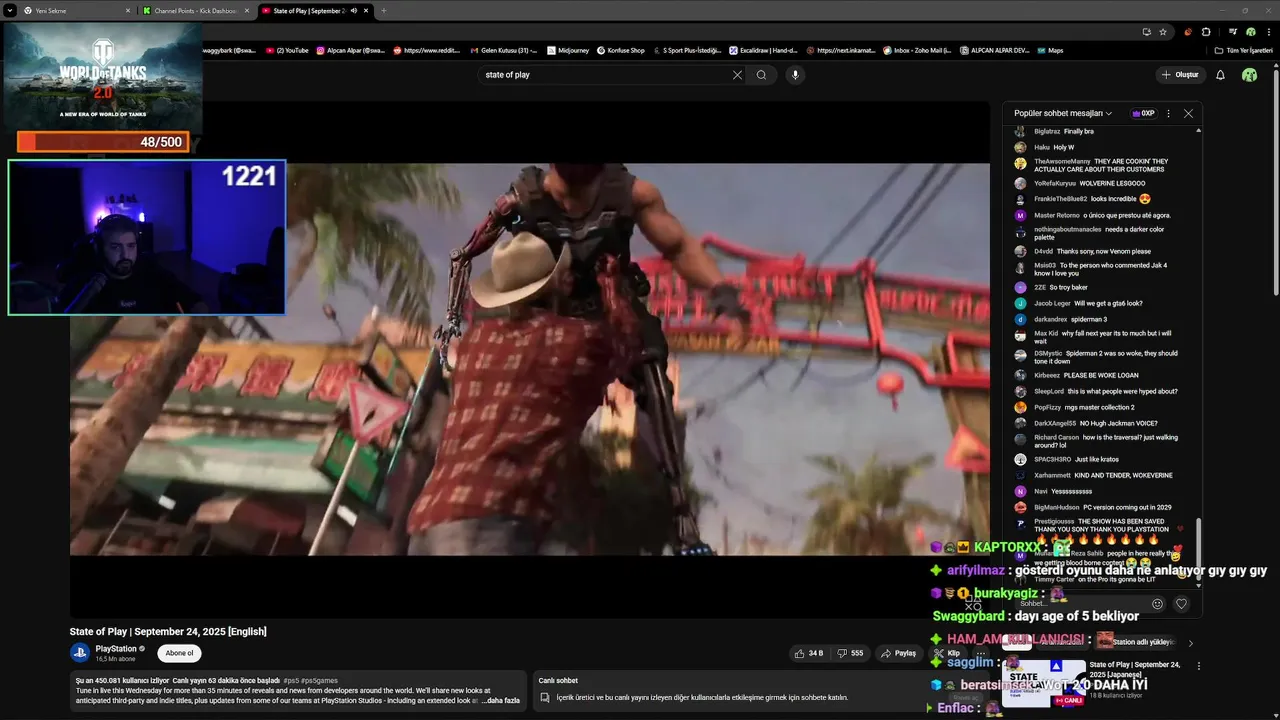Open the #ps5games hashtag link
Image resolution: width=1280 pixels, height=720 pixels.
[x=319, y=681]
